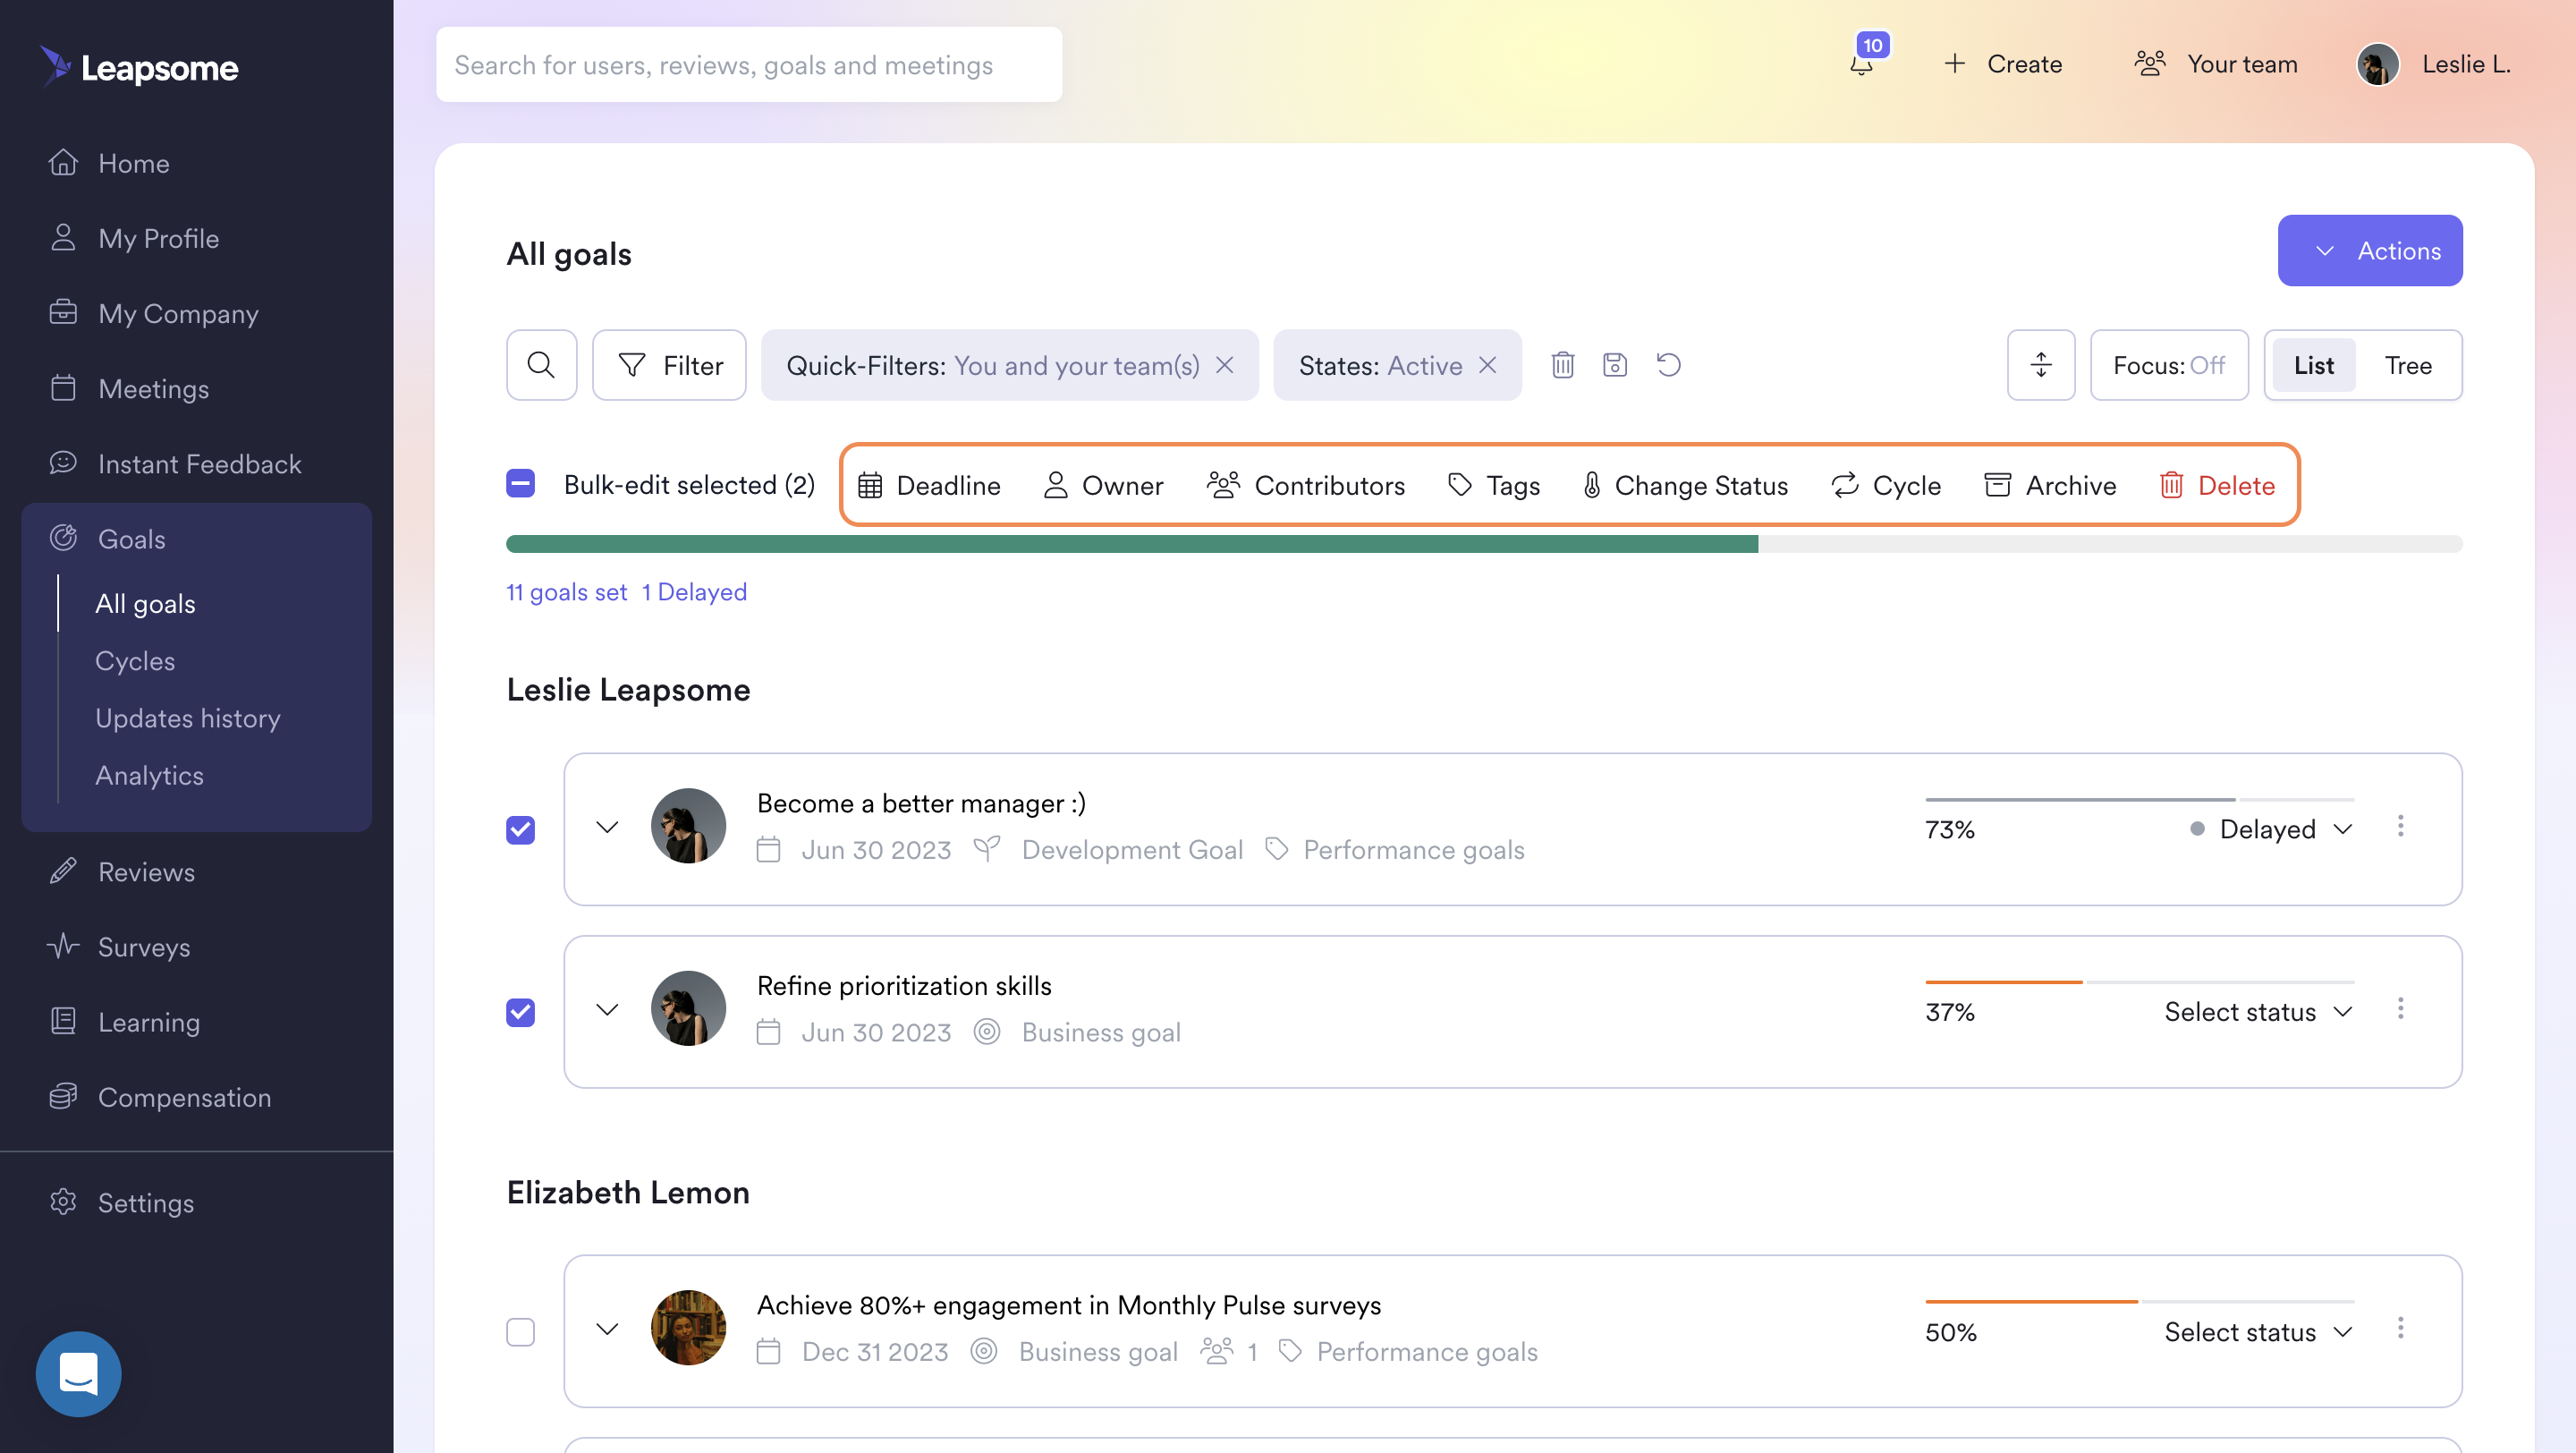Image resolution: width=2576 pixels, height=1453 pixels.
Task: Check Achieve 80%+ engagement goal
Action: tap(520, 1332)
